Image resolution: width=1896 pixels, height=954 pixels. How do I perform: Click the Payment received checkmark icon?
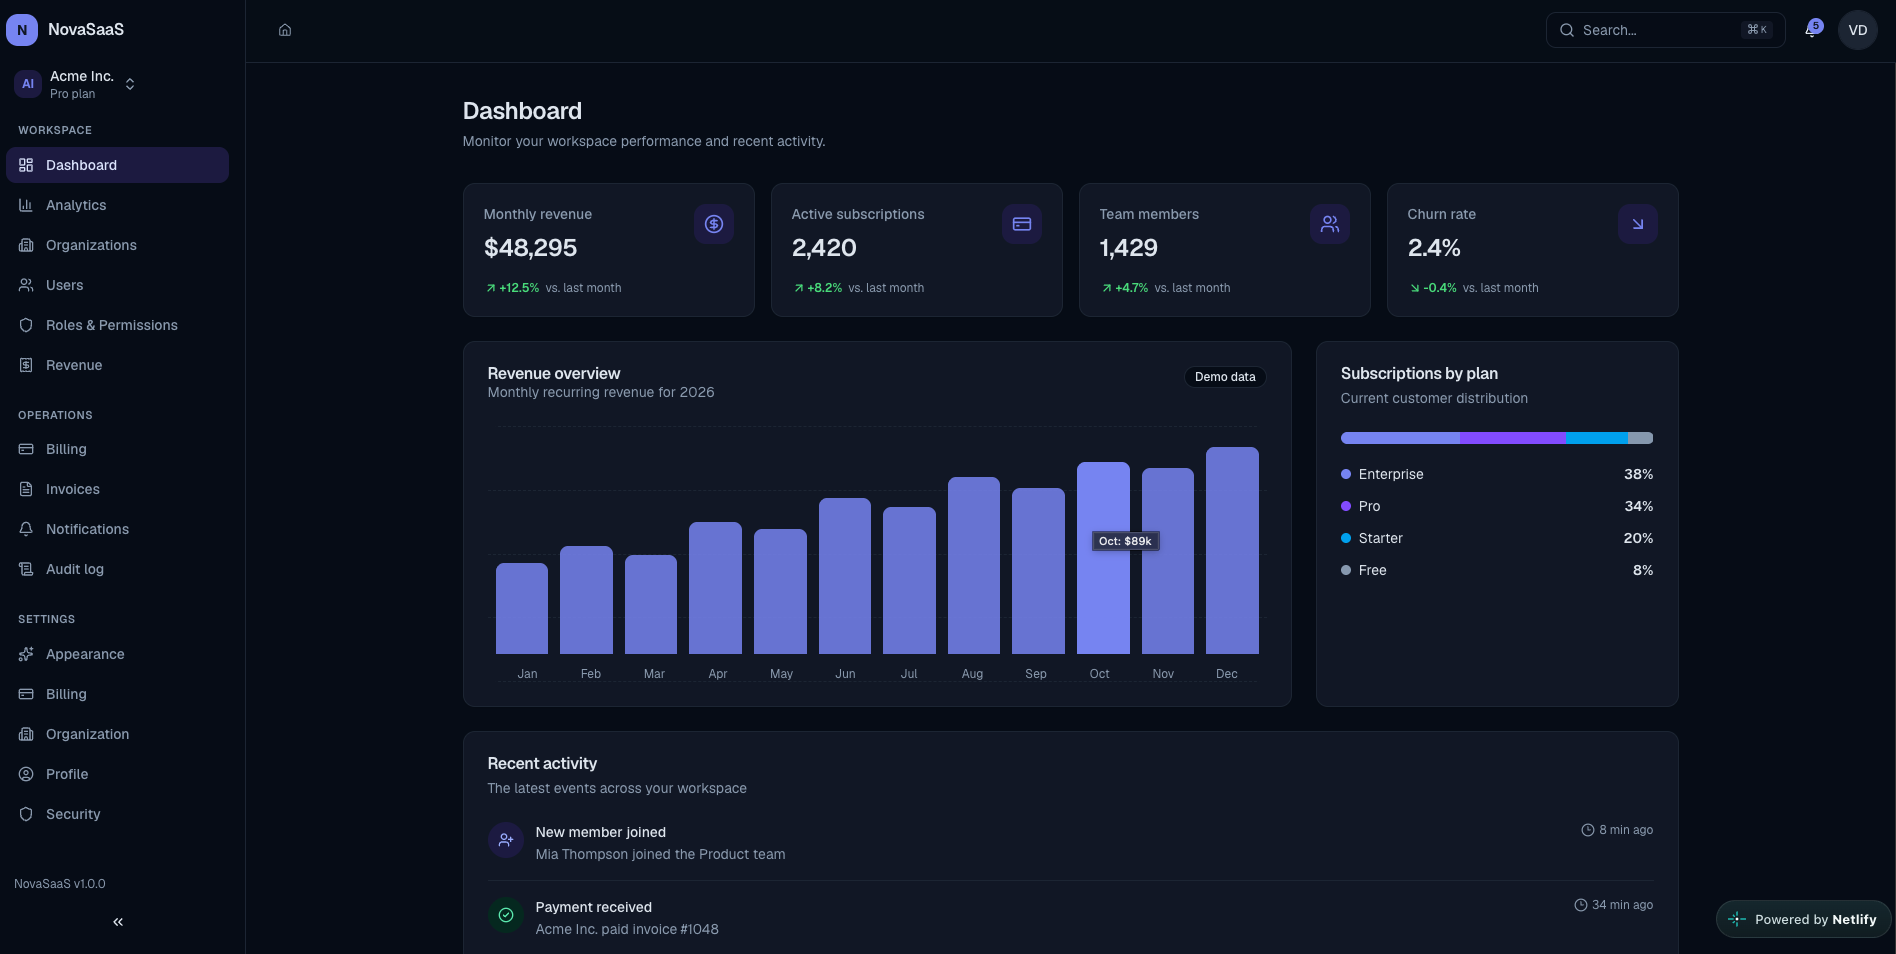pos(506,915)
